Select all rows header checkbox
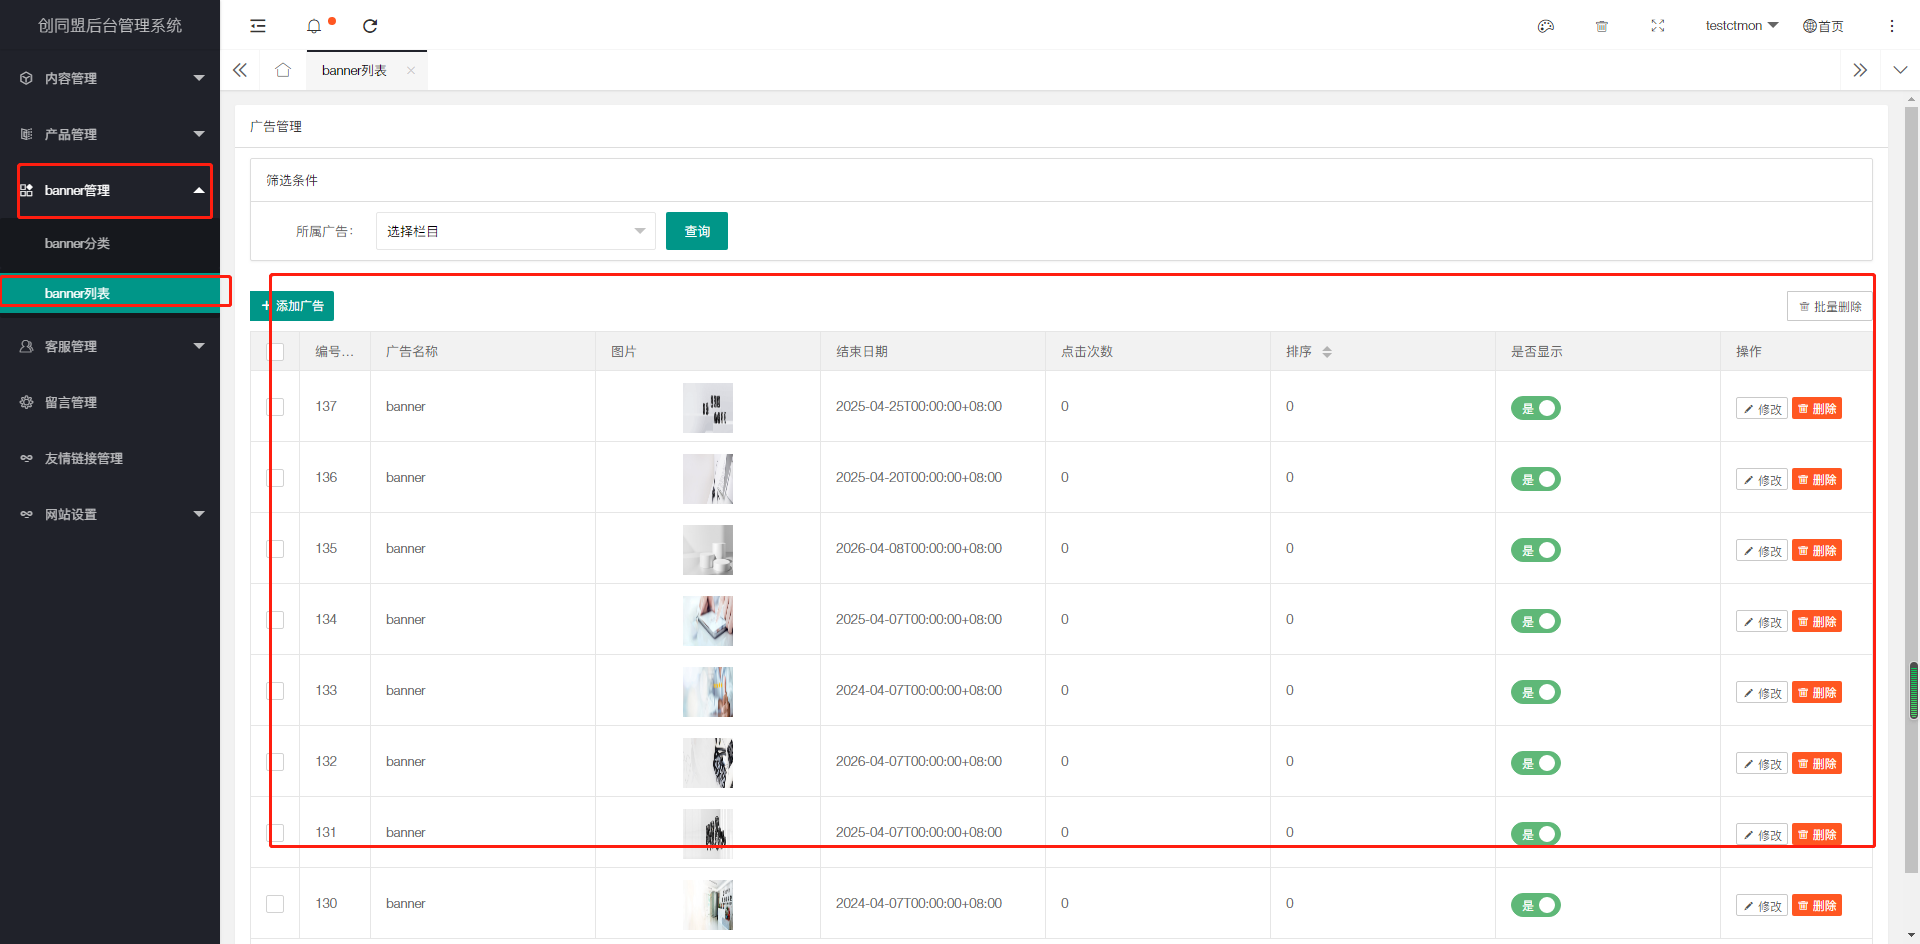 point(275,352)
